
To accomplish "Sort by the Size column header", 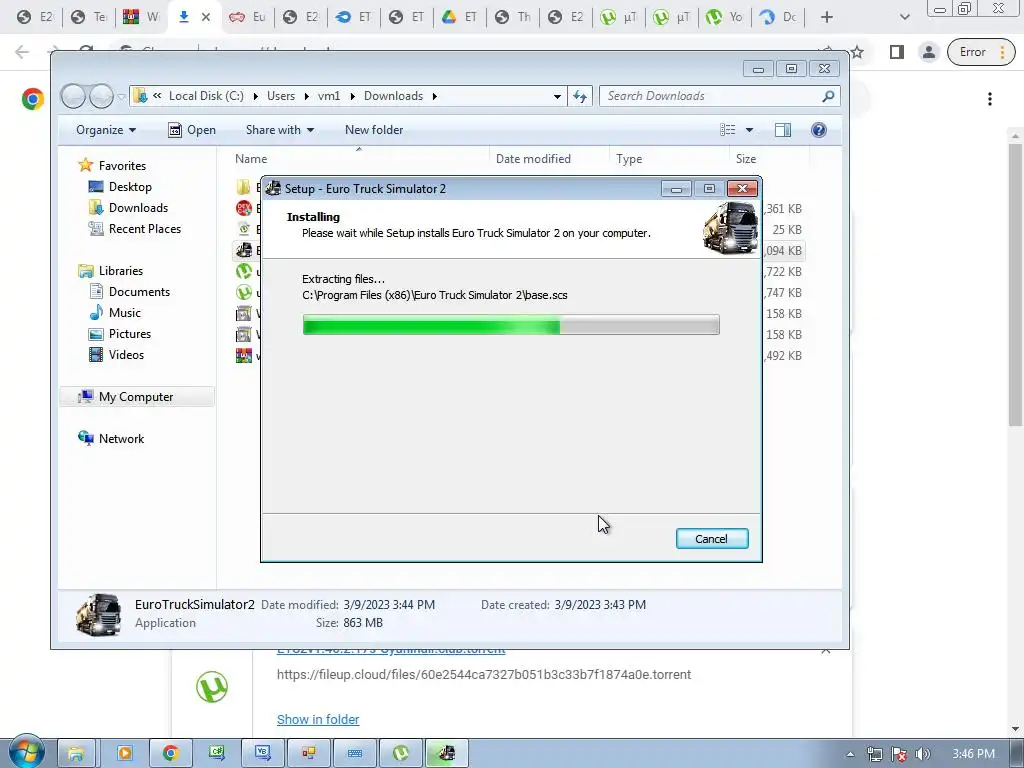I will pyautogui.click(x=746, y=159).
